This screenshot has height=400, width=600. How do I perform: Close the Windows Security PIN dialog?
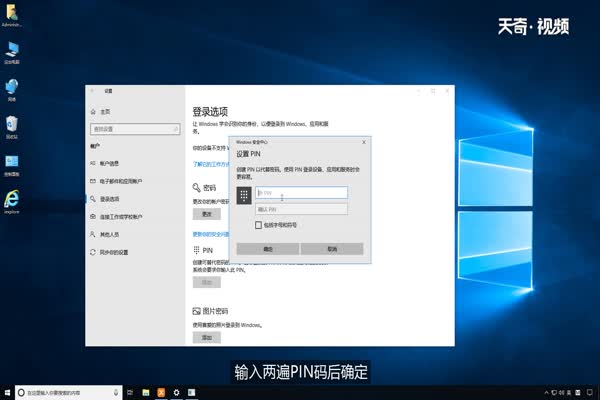pyautogui.click(x=364, y=142)
